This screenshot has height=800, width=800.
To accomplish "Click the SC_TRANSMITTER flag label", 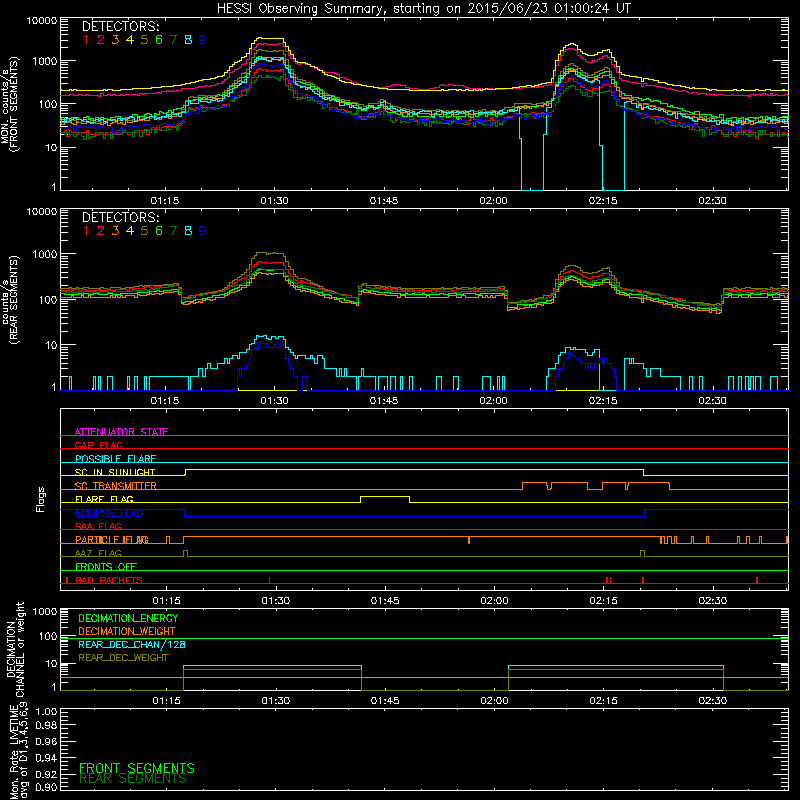I will 115,486.
